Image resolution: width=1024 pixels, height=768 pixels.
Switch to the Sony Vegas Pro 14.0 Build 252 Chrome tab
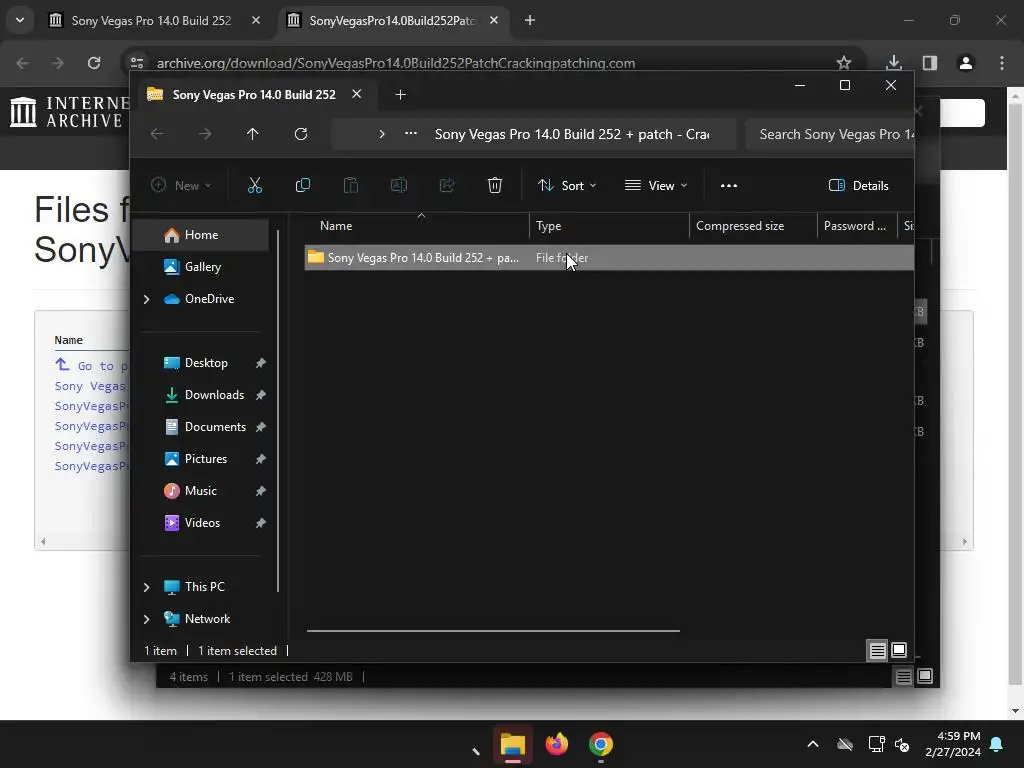click(x=150, y=21)
